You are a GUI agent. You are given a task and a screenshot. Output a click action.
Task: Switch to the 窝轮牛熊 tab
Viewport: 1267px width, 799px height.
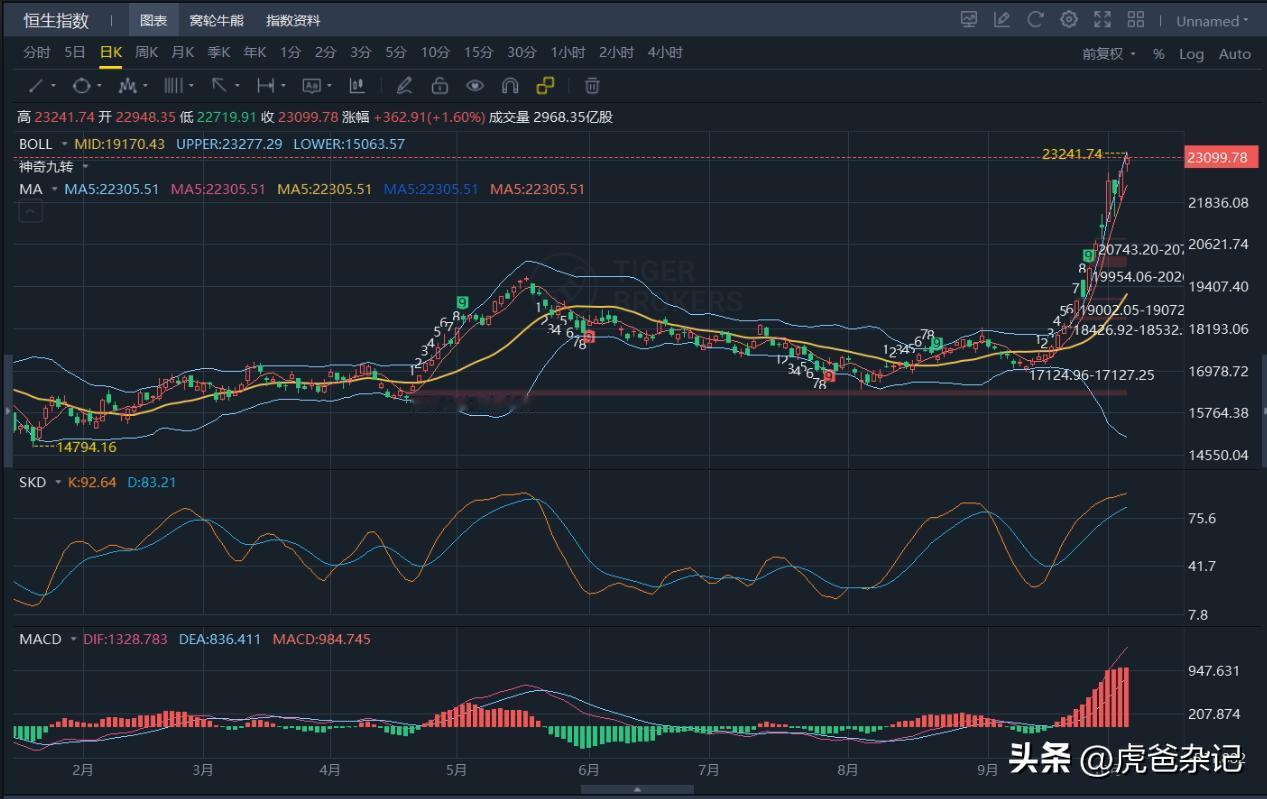(x=216, y=20)
